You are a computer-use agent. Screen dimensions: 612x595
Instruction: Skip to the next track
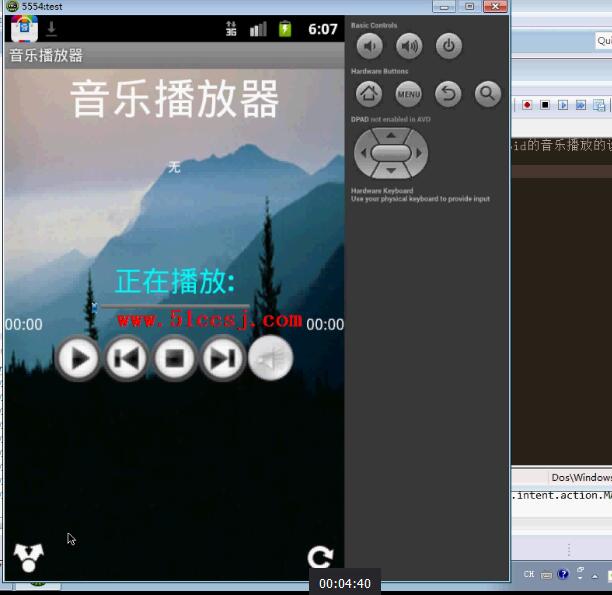222,358
